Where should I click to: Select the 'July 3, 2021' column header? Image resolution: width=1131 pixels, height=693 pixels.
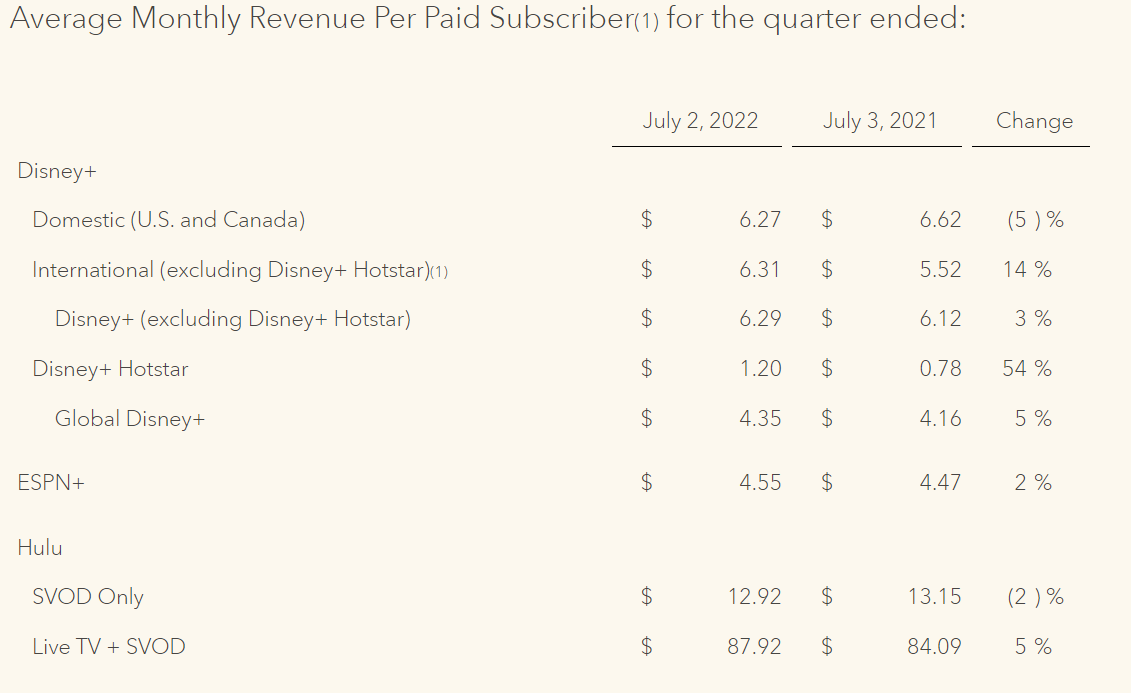pyautogui.click(x=879, y=120)
